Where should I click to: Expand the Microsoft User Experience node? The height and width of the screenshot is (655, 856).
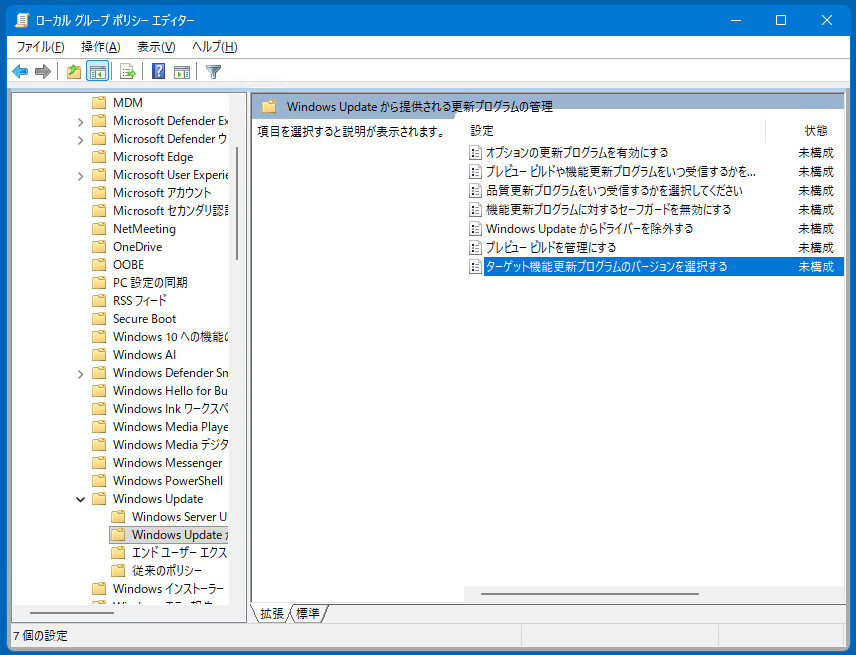click(x=81, y=175)
